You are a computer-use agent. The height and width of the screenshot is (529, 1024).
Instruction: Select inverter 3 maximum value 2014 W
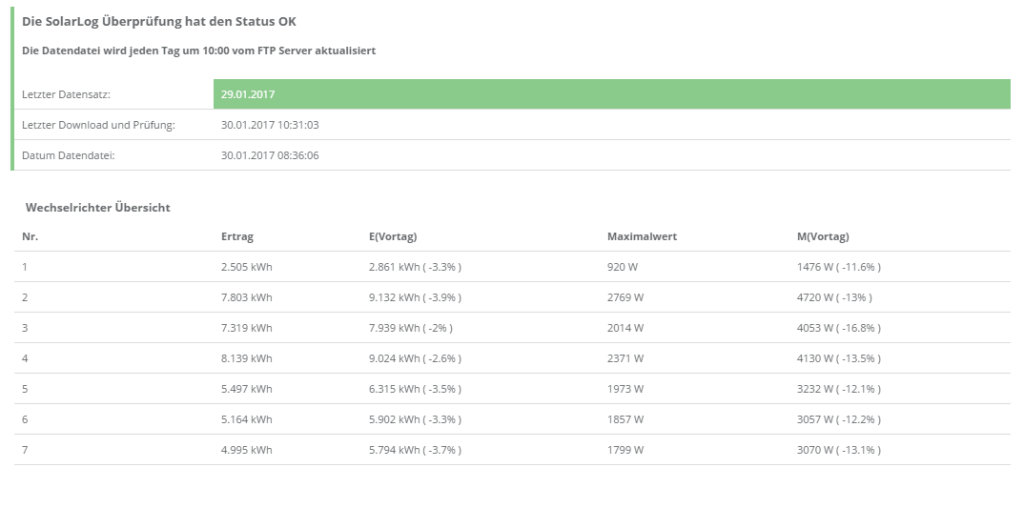[625, 328]
